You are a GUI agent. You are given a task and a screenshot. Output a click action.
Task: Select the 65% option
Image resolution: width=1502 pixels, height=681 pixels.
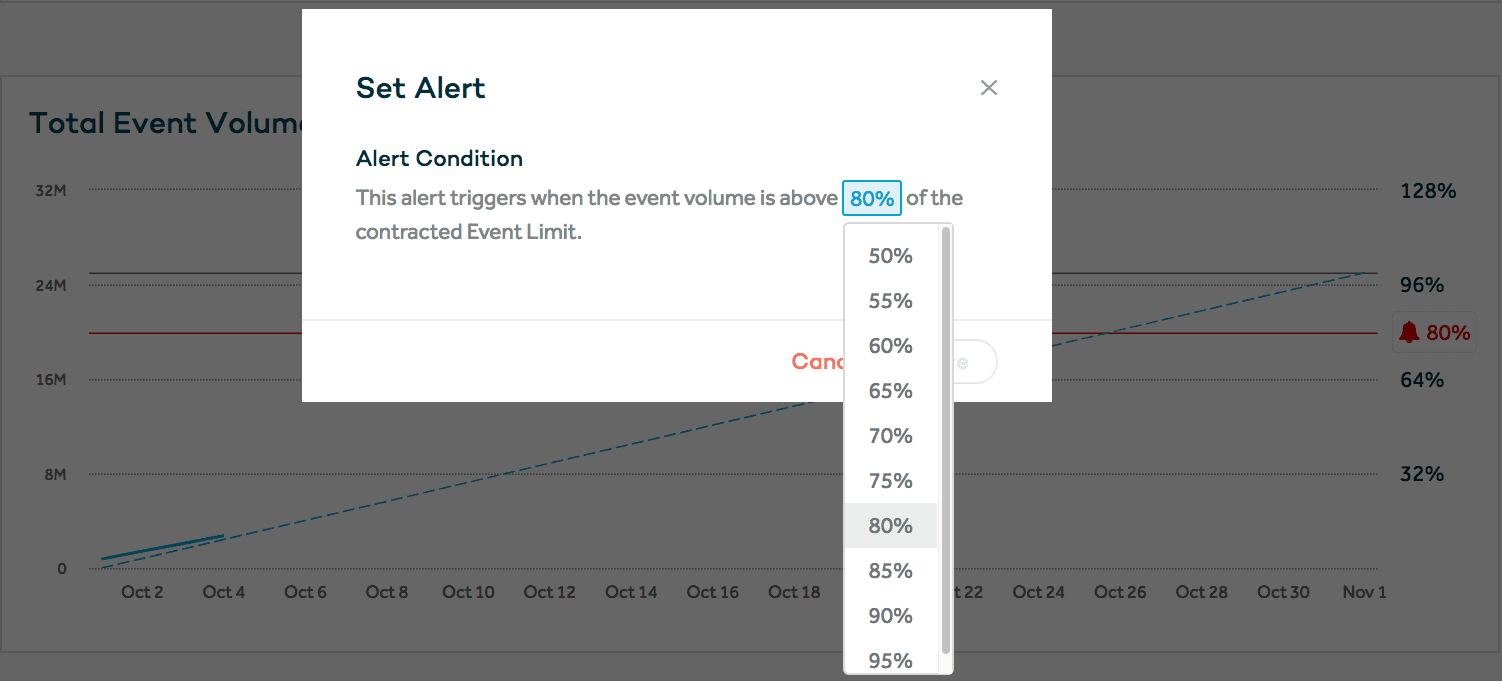click(x=889, y=391)
